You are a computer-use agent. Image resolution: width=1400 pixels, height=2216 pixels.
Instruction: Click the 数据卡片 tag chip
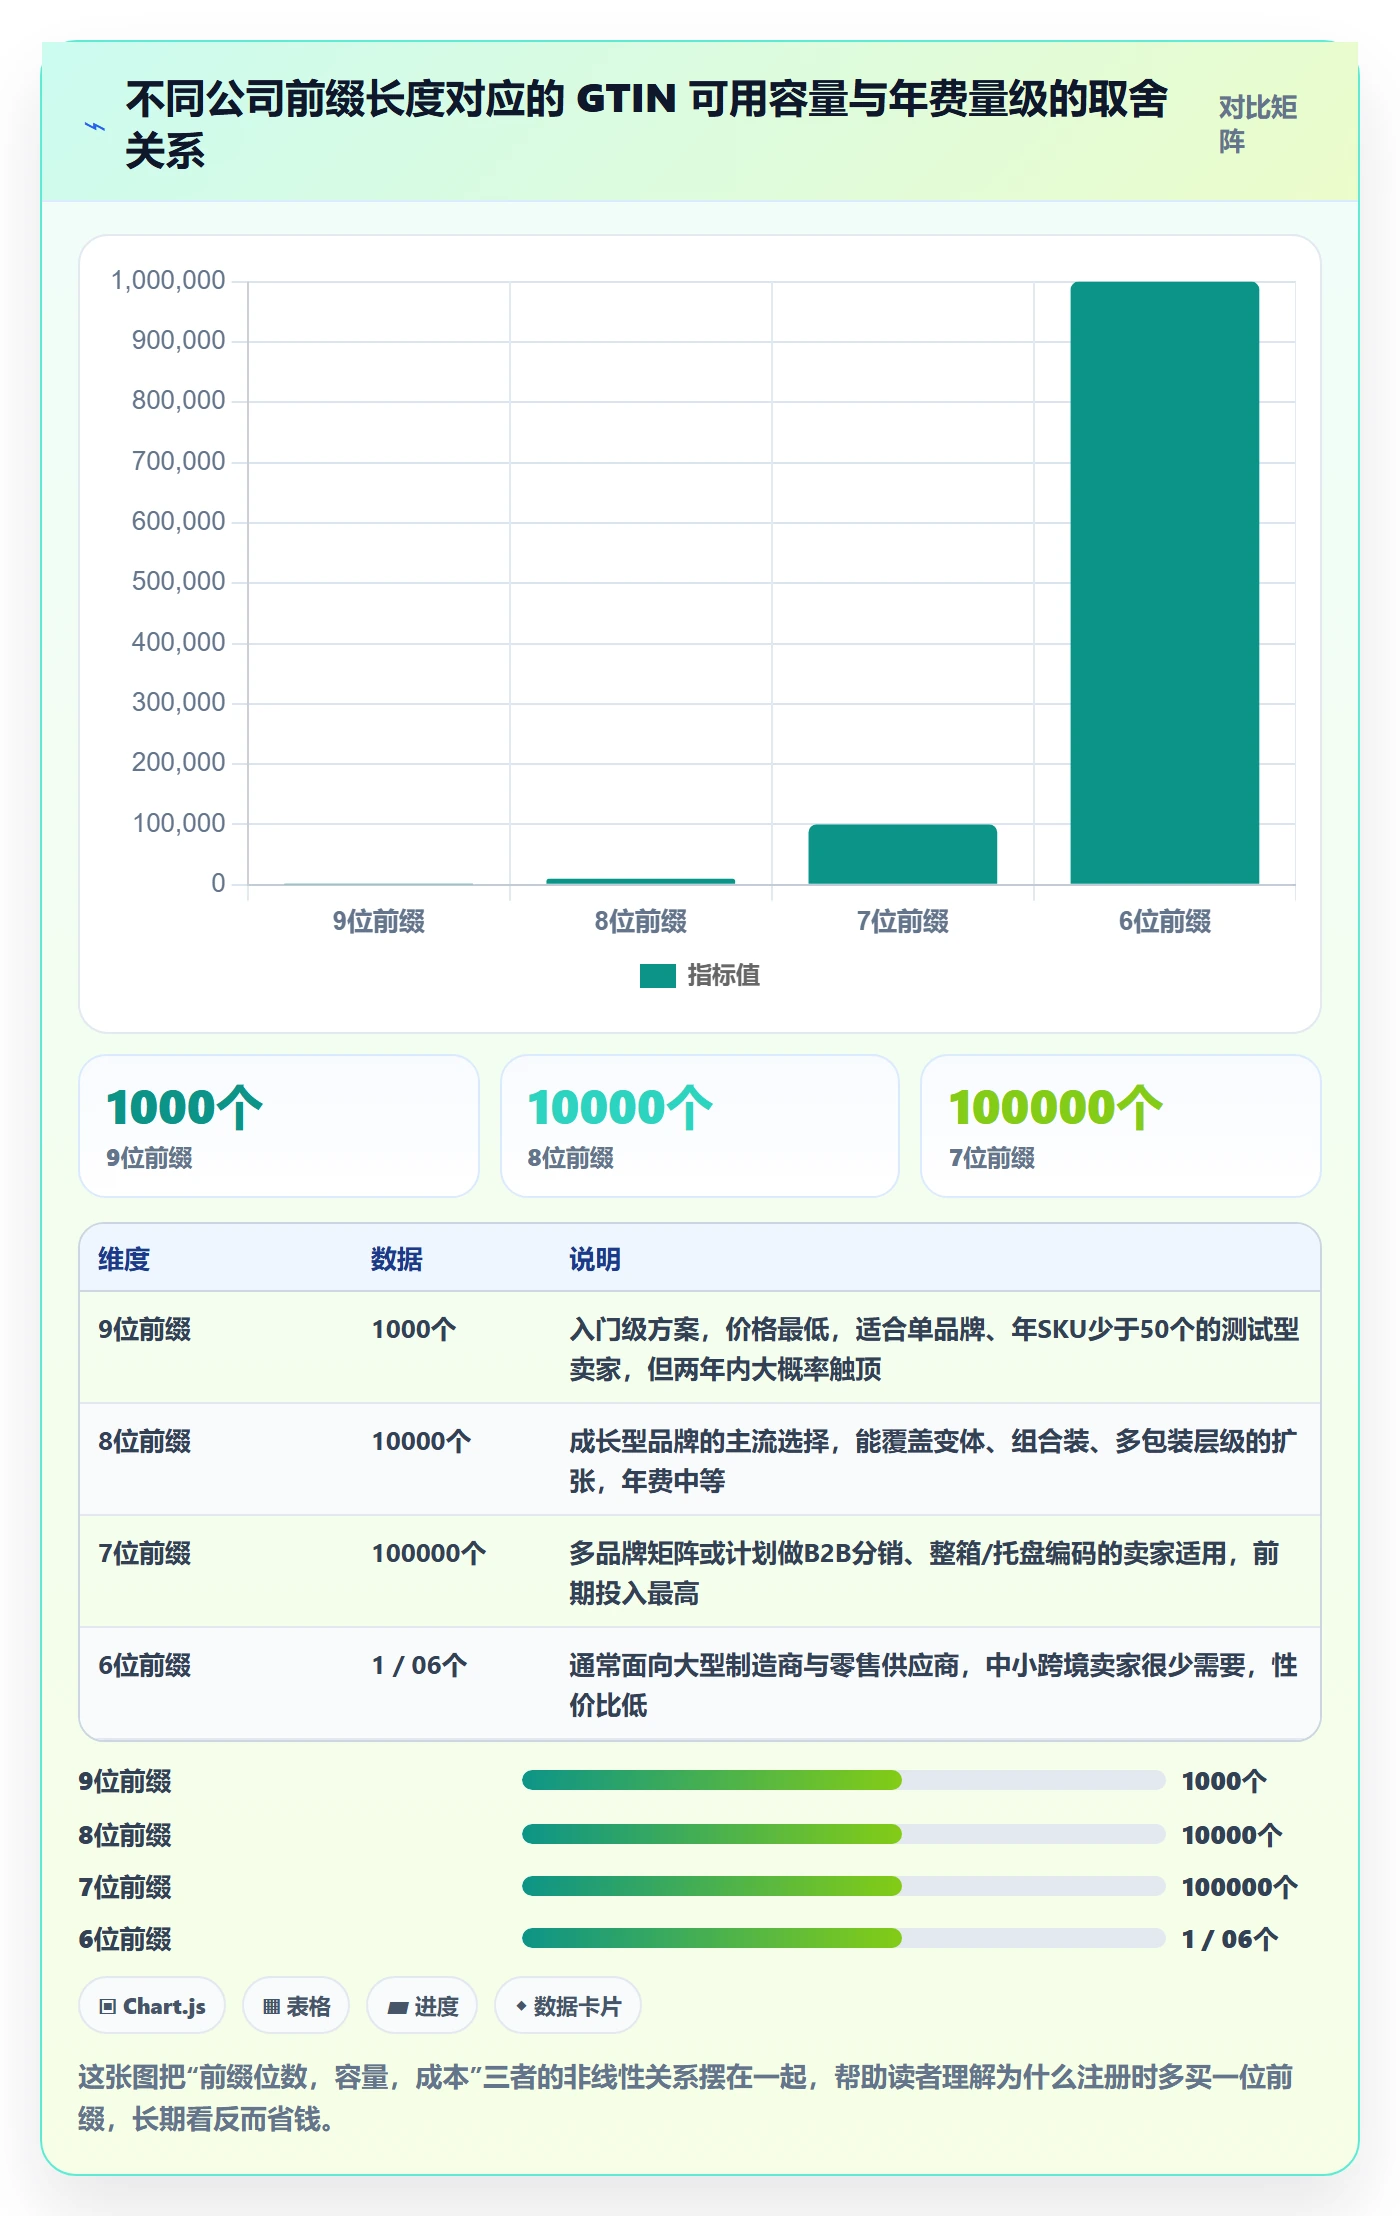click(567, 2005)
